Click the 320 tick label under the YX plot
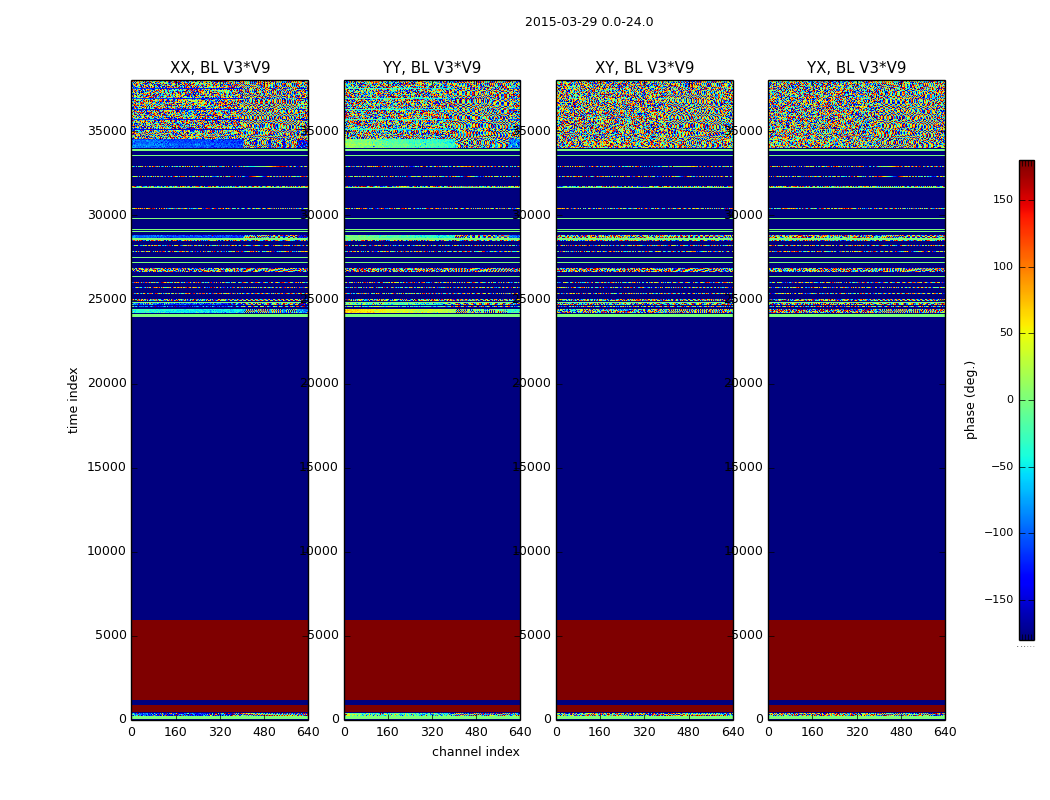Image resolution: width=1050 pixels, height=800 pixels. (856, 732)
